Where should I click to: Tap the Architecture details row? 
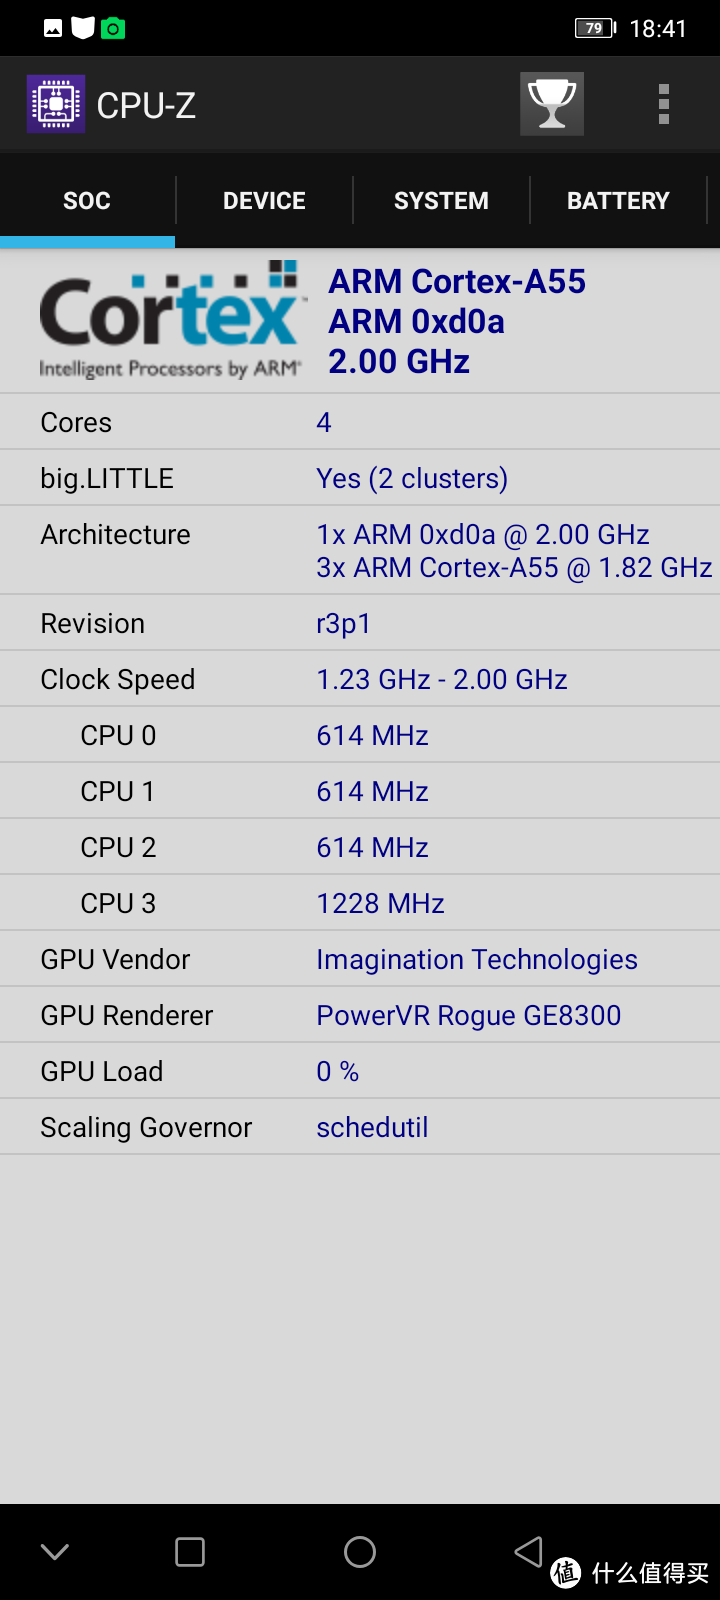(x=360, y=550)
